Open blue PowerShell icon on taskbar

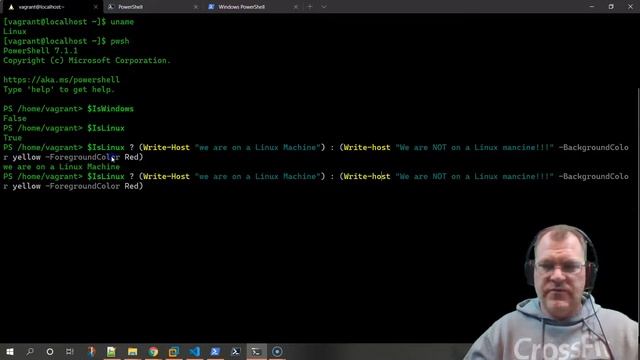pos(215,351)
